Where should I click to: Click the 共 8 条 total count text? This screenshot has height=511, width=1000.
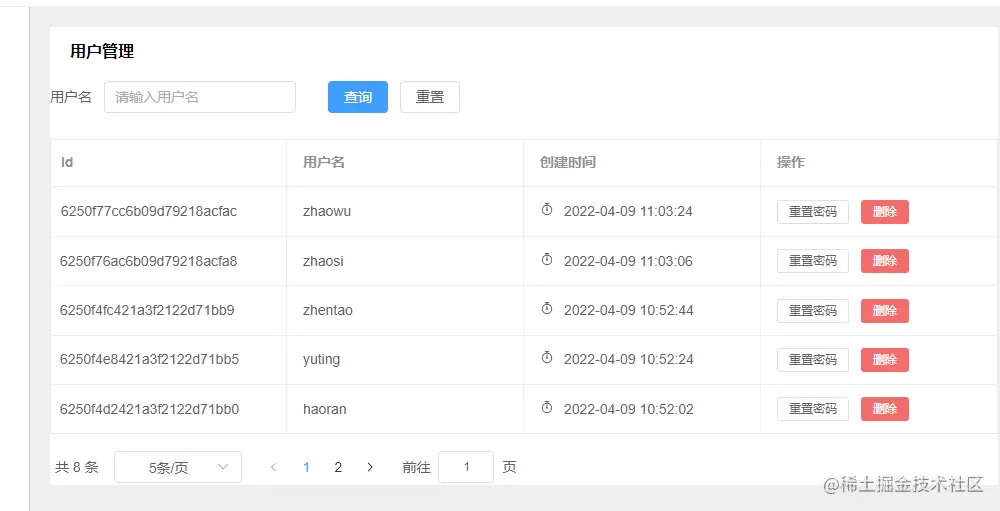pos(77,468)
